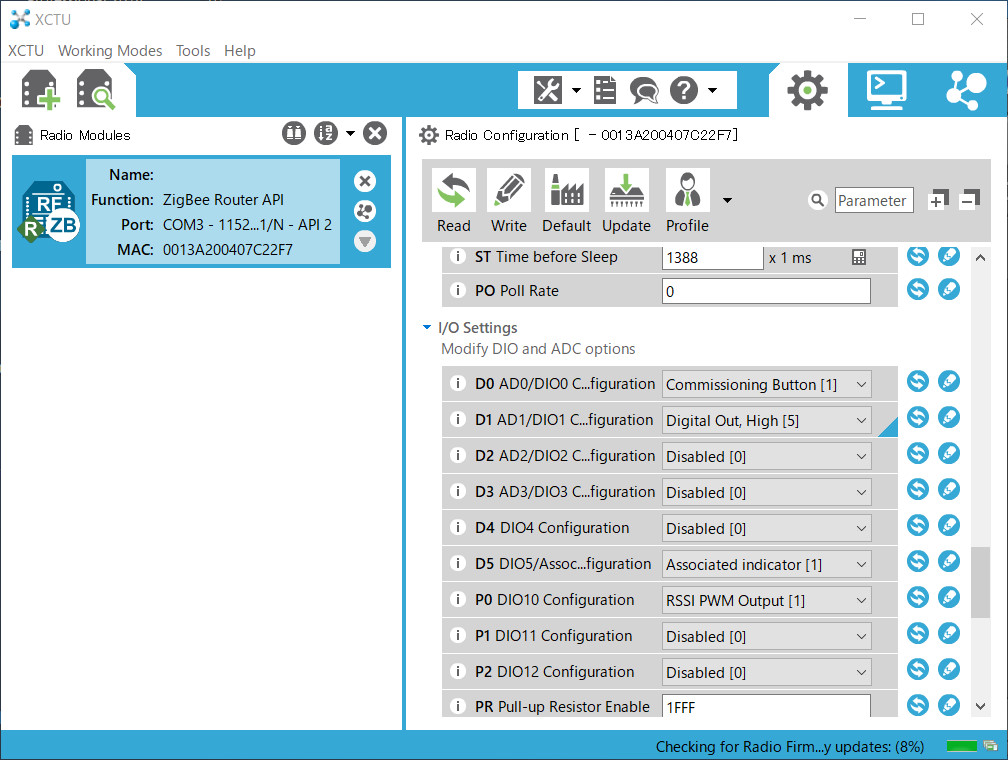Write the P2 DIO12 setting
Viewport: 1008px width, 760px height.
tap(949, 670)
